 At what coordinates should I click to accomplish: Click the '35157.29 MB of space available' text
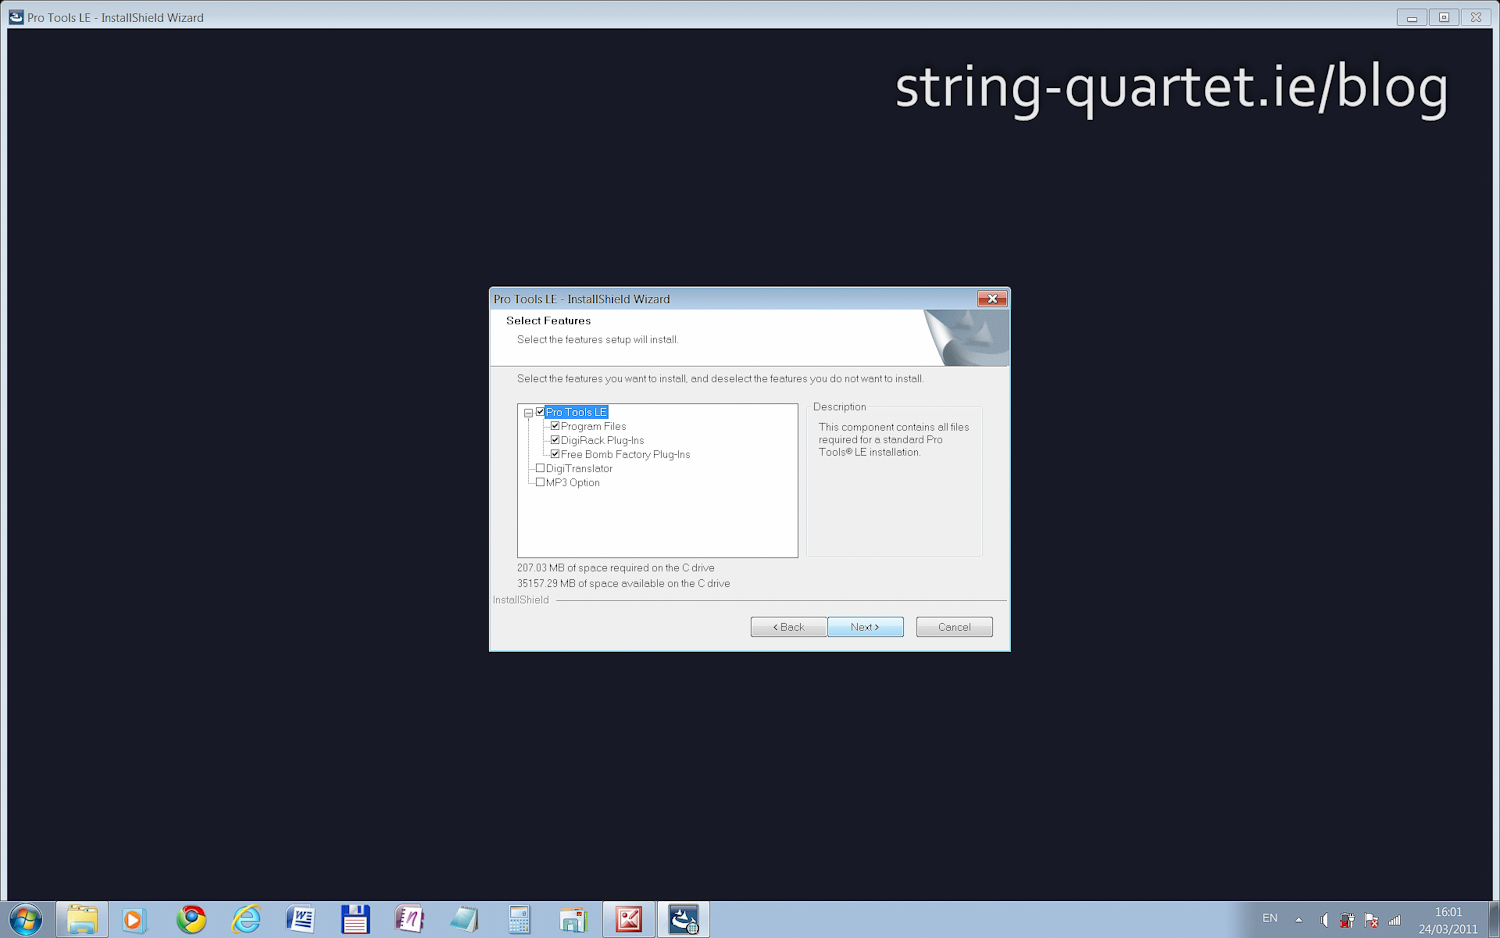pos(624,583)
